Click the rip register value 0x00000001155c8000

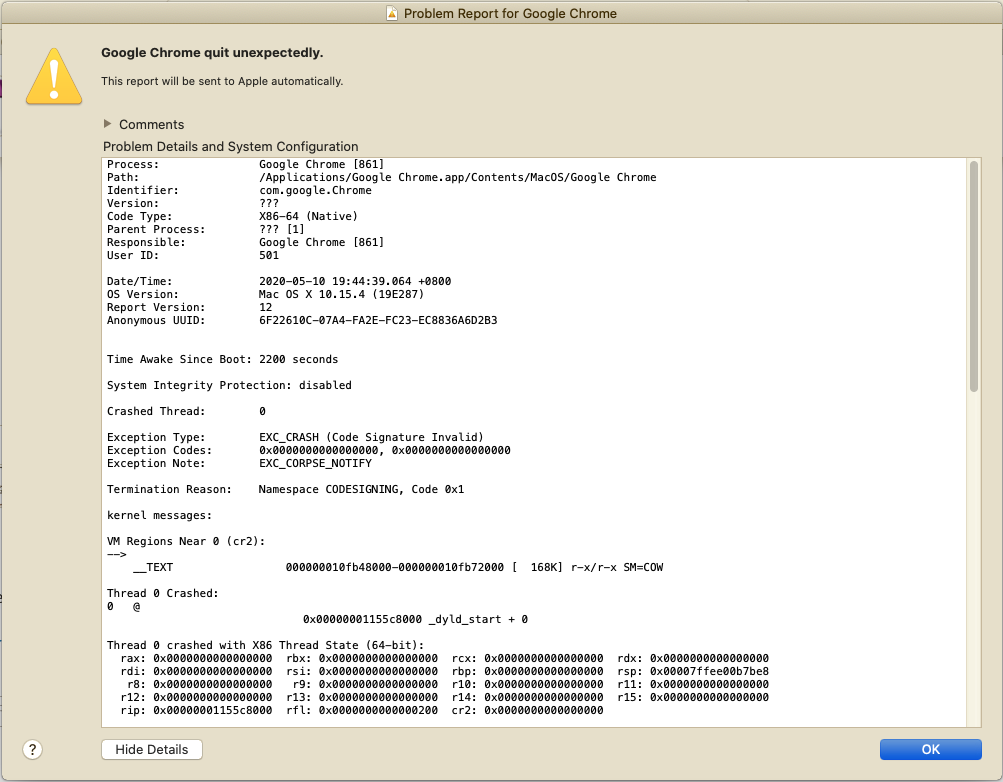(212, 710)
